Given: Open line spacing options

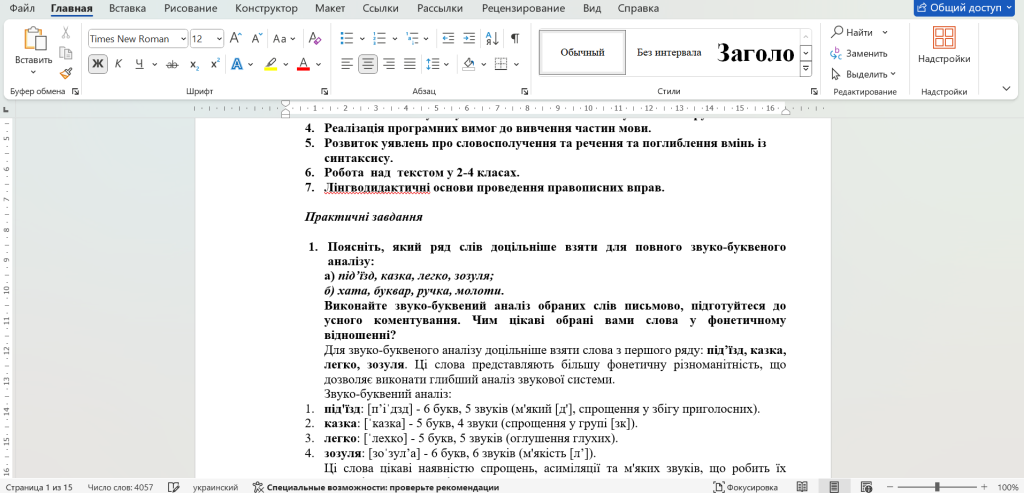Looking at the screenshot, I should 432,64.
